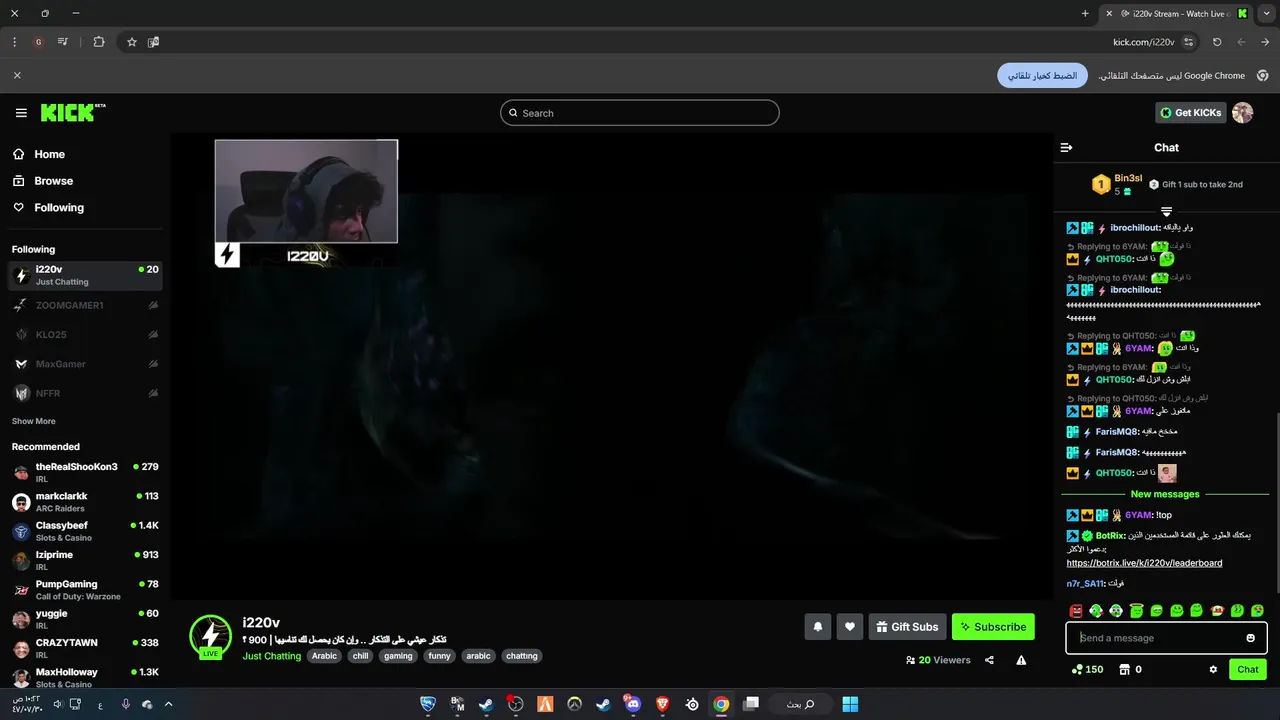
Task: Collapse the chat panel with arrow icon
Action: point(1066,147)
